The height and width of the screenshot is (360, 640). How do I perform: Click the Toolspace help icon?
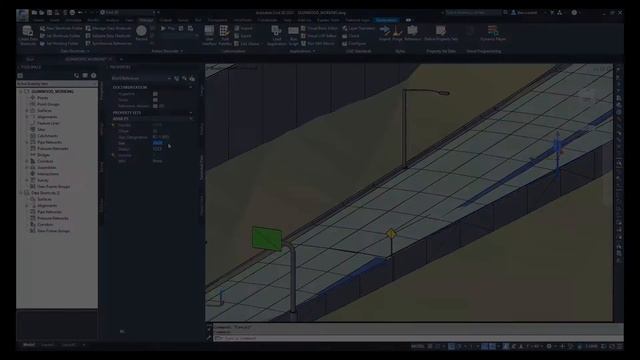[93, 76]
